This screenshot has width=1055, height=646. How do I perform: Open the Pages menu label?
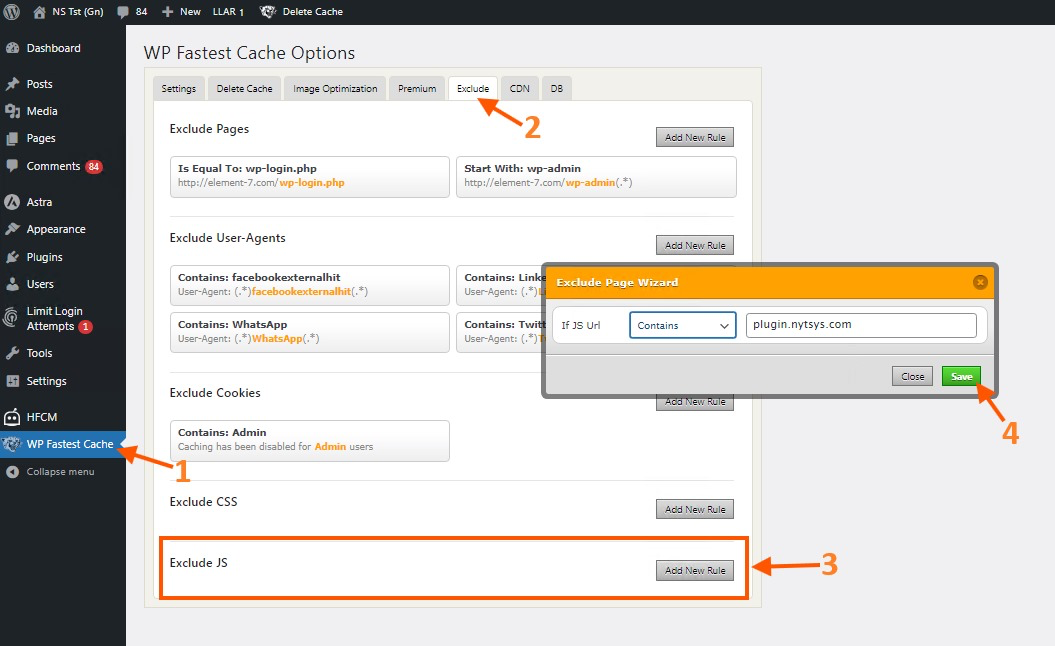click(x=41, y=138)
